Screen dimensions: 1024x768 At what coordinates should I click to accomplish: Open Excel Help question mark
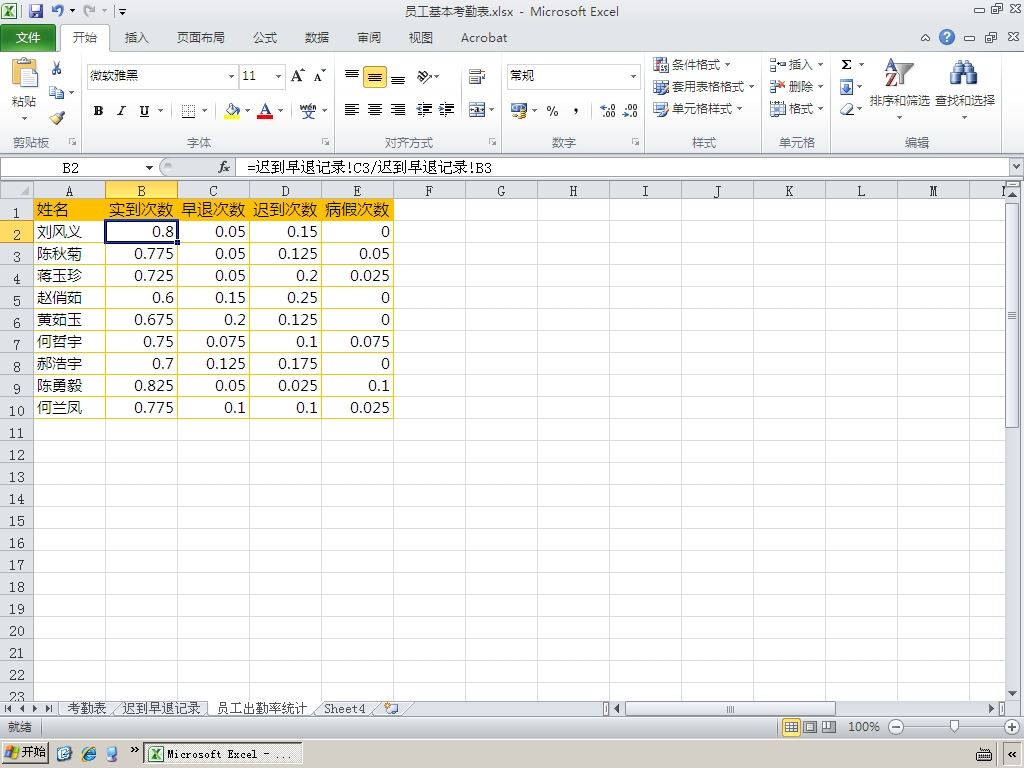[947, 37]
